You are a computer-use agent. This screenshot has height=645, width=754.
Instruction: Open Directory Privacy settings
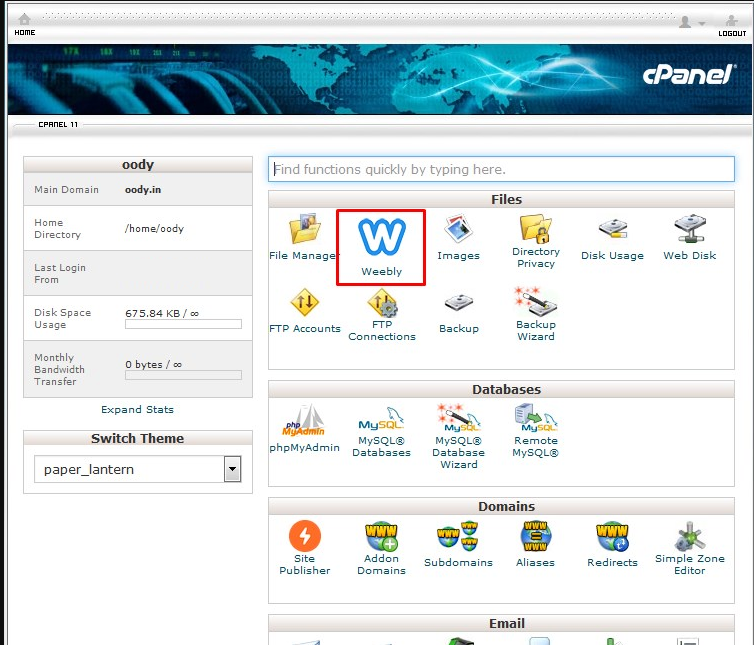click(536, 228)
